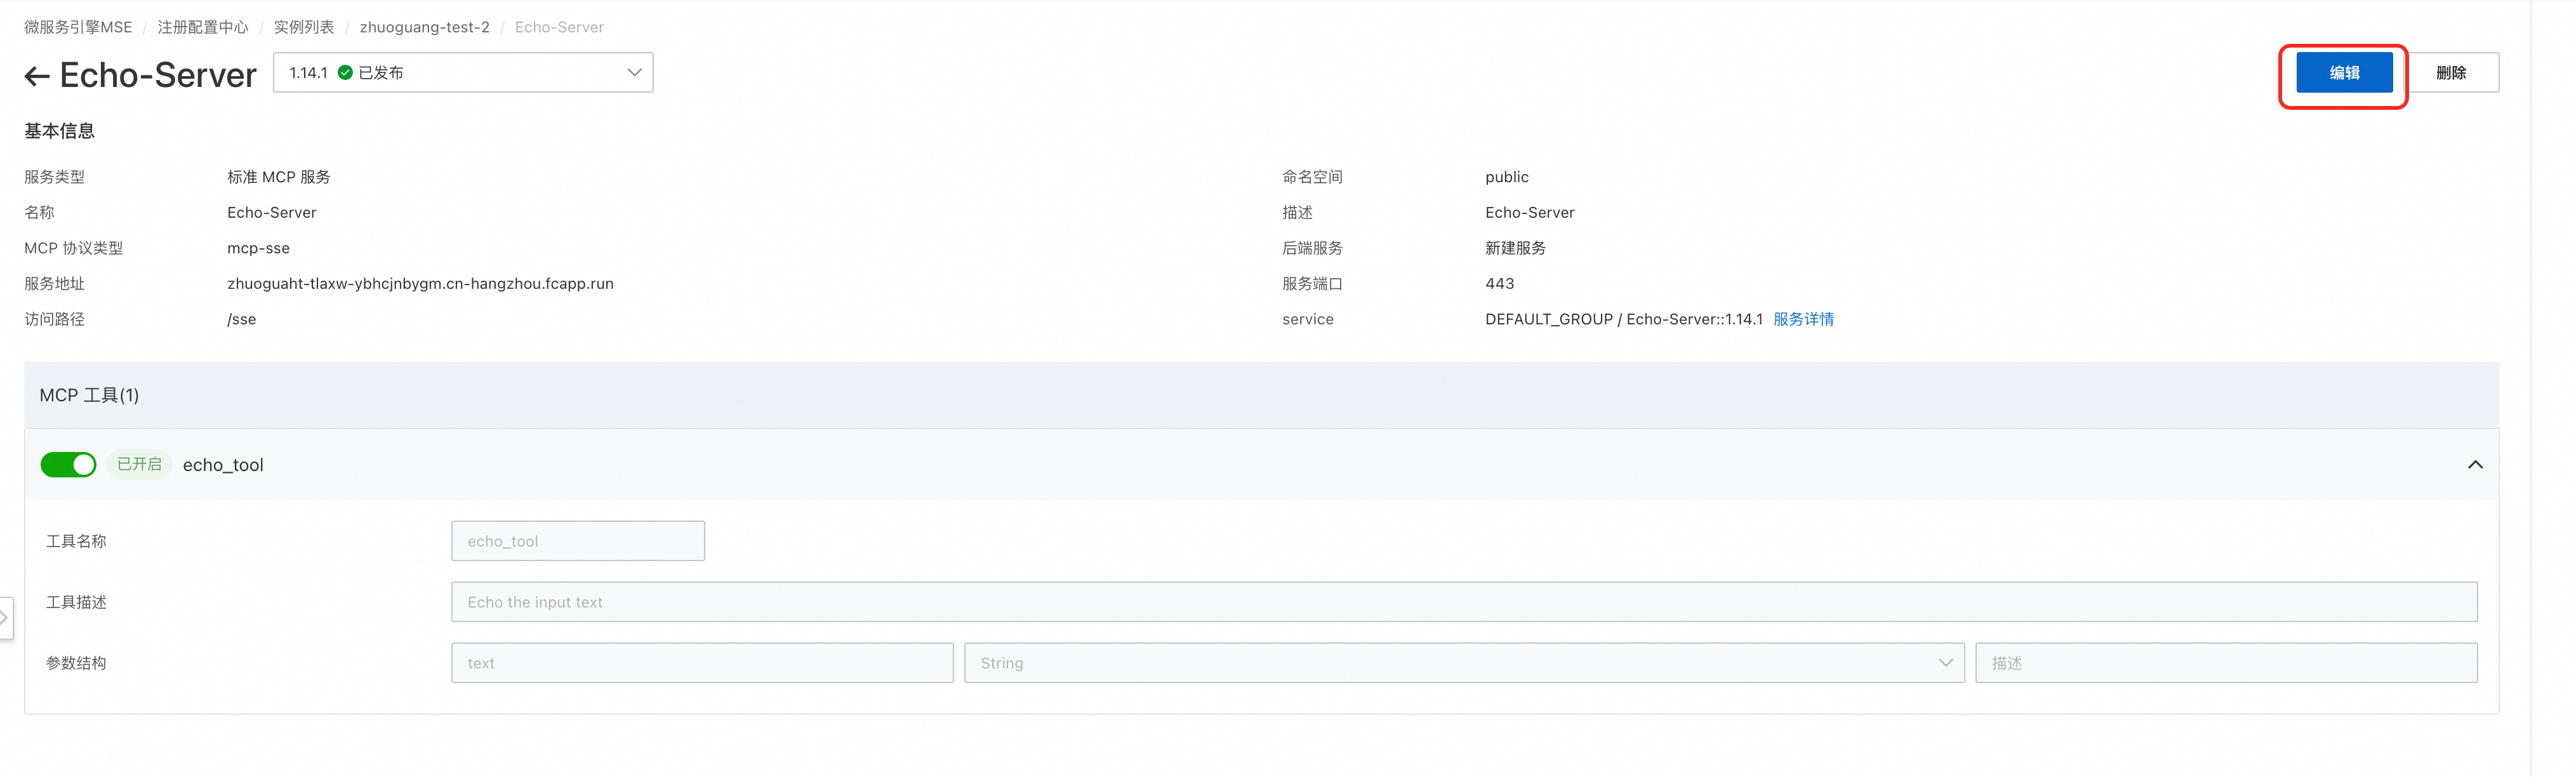Go to 微服务引擎MSE breadcrumb
This screenshot has height=777, width=2576.
point(78,27)
